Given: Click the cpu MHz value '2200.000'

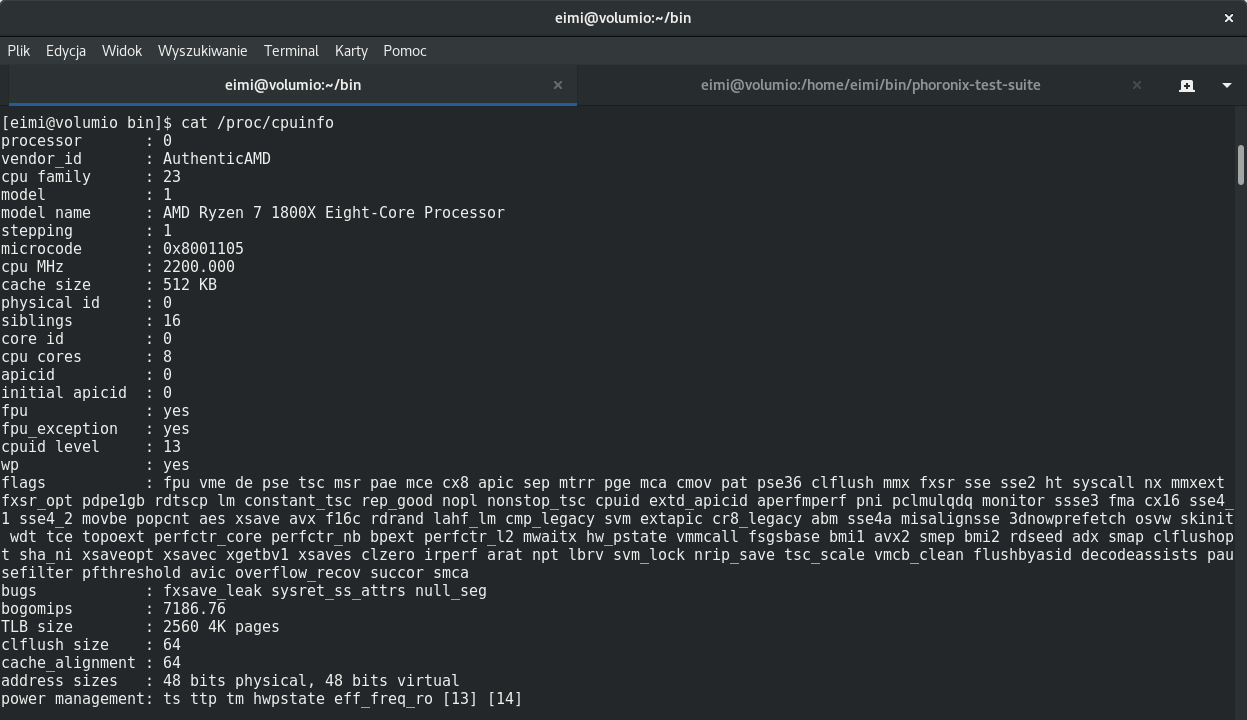Looking at the screenshot, I should coord(199,266).
